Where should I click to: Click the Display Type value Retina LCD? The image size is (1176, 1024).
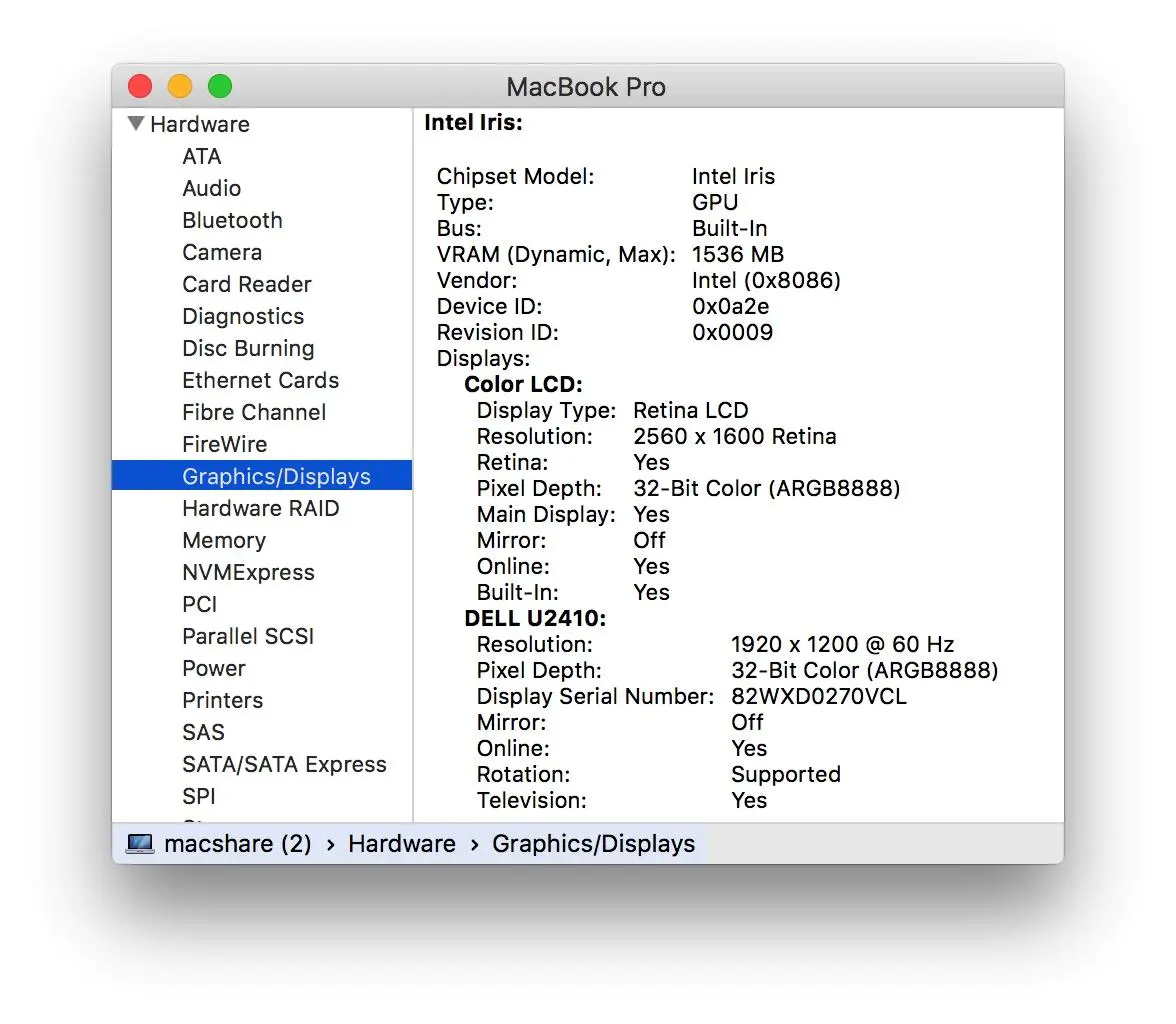691,410
